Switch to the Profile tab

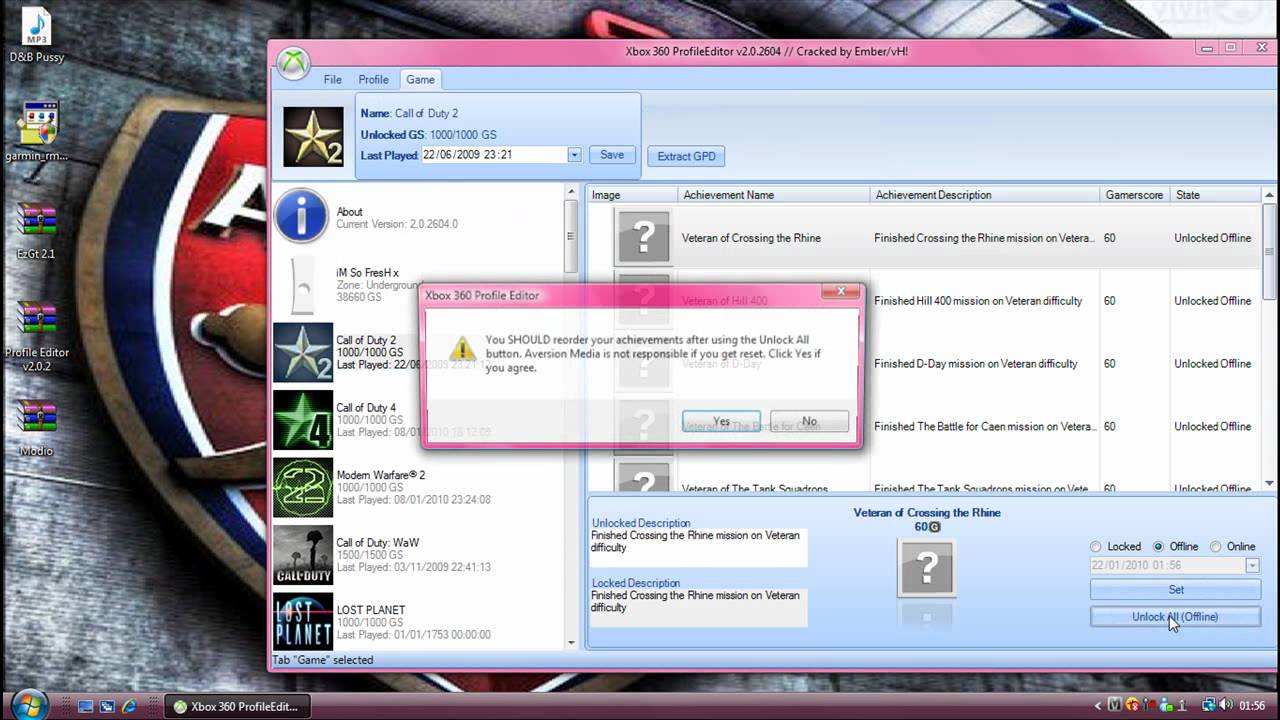(373, 80)
